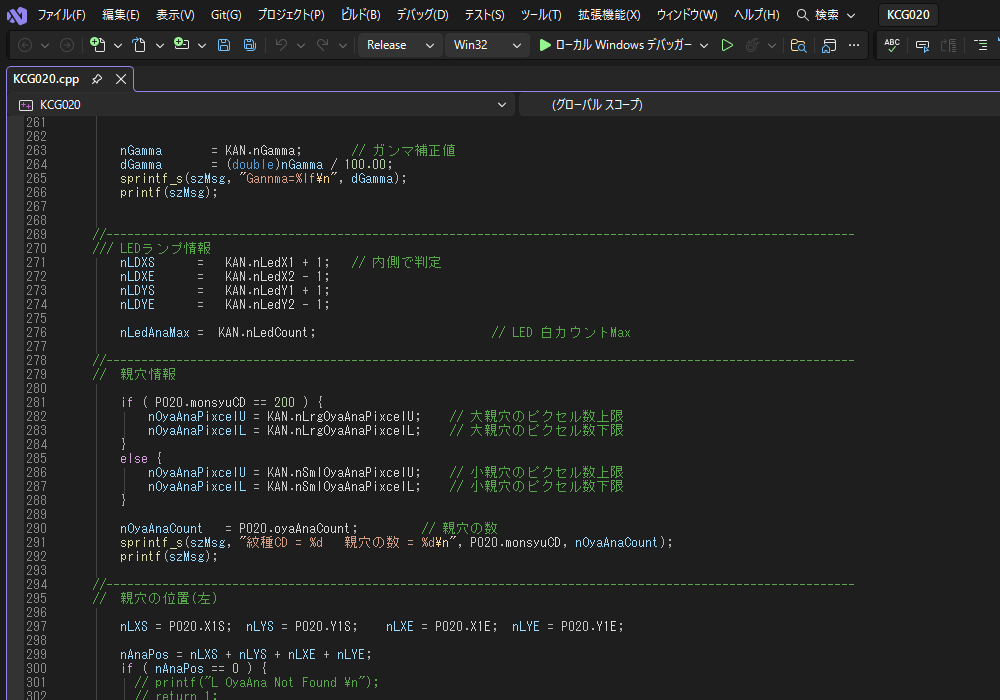Click the Save All icon
This screenshot has height=700, width=1000.
(x=249, y=45)
